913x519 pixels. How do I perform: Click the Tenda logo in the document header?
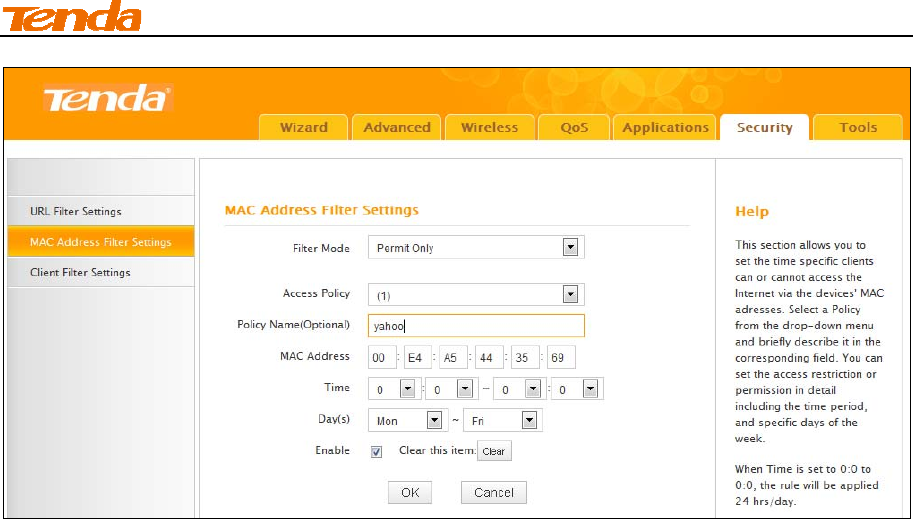tap(72, 16)
